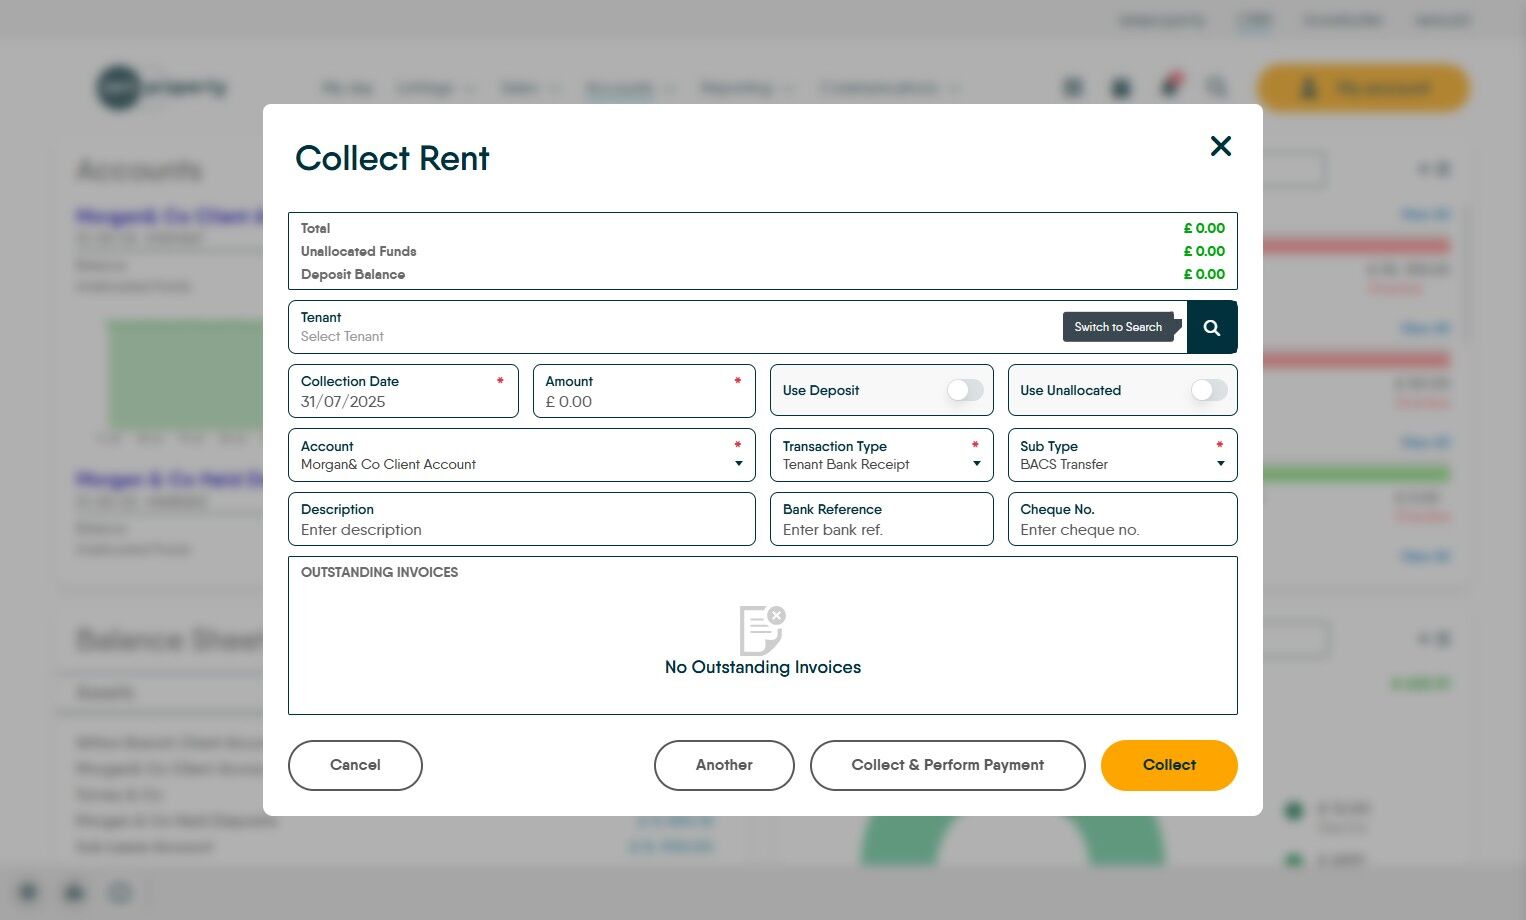
Task: Open the Select Tenant field
Action: point(737,327)
